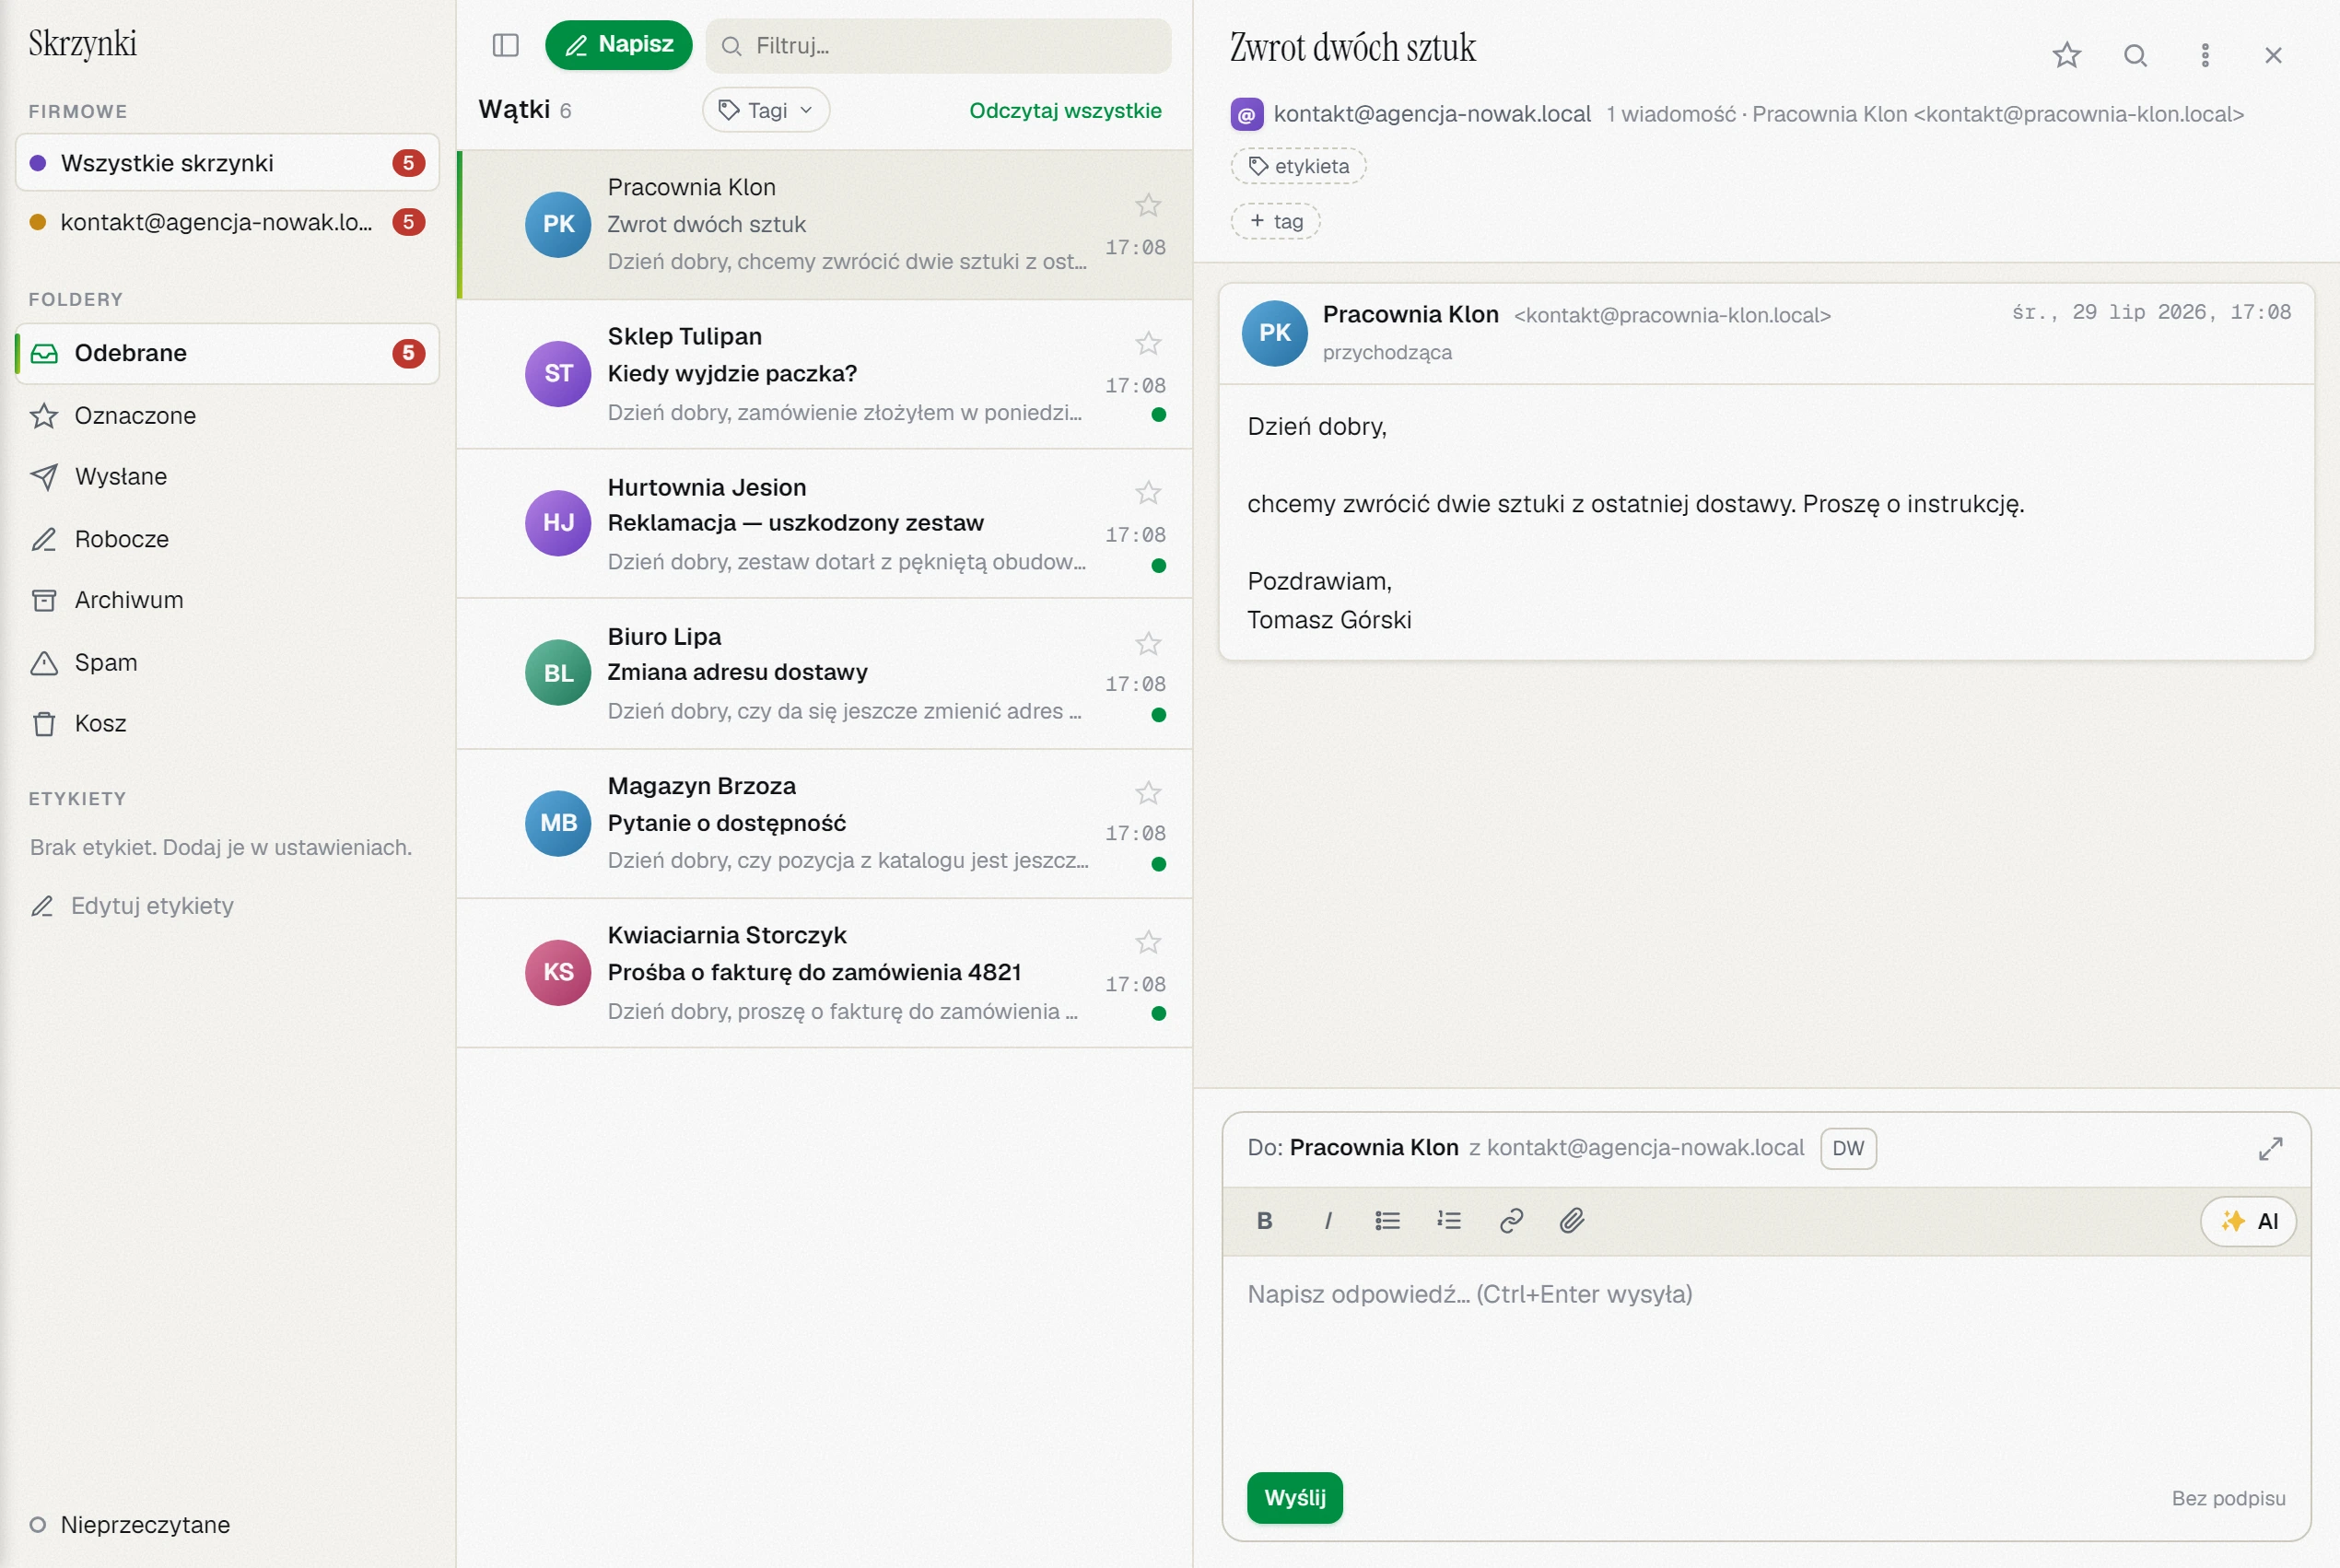The image size is (2340, 1568).
Task: Insert a bulleted list
Action: click(1387, 1221)
